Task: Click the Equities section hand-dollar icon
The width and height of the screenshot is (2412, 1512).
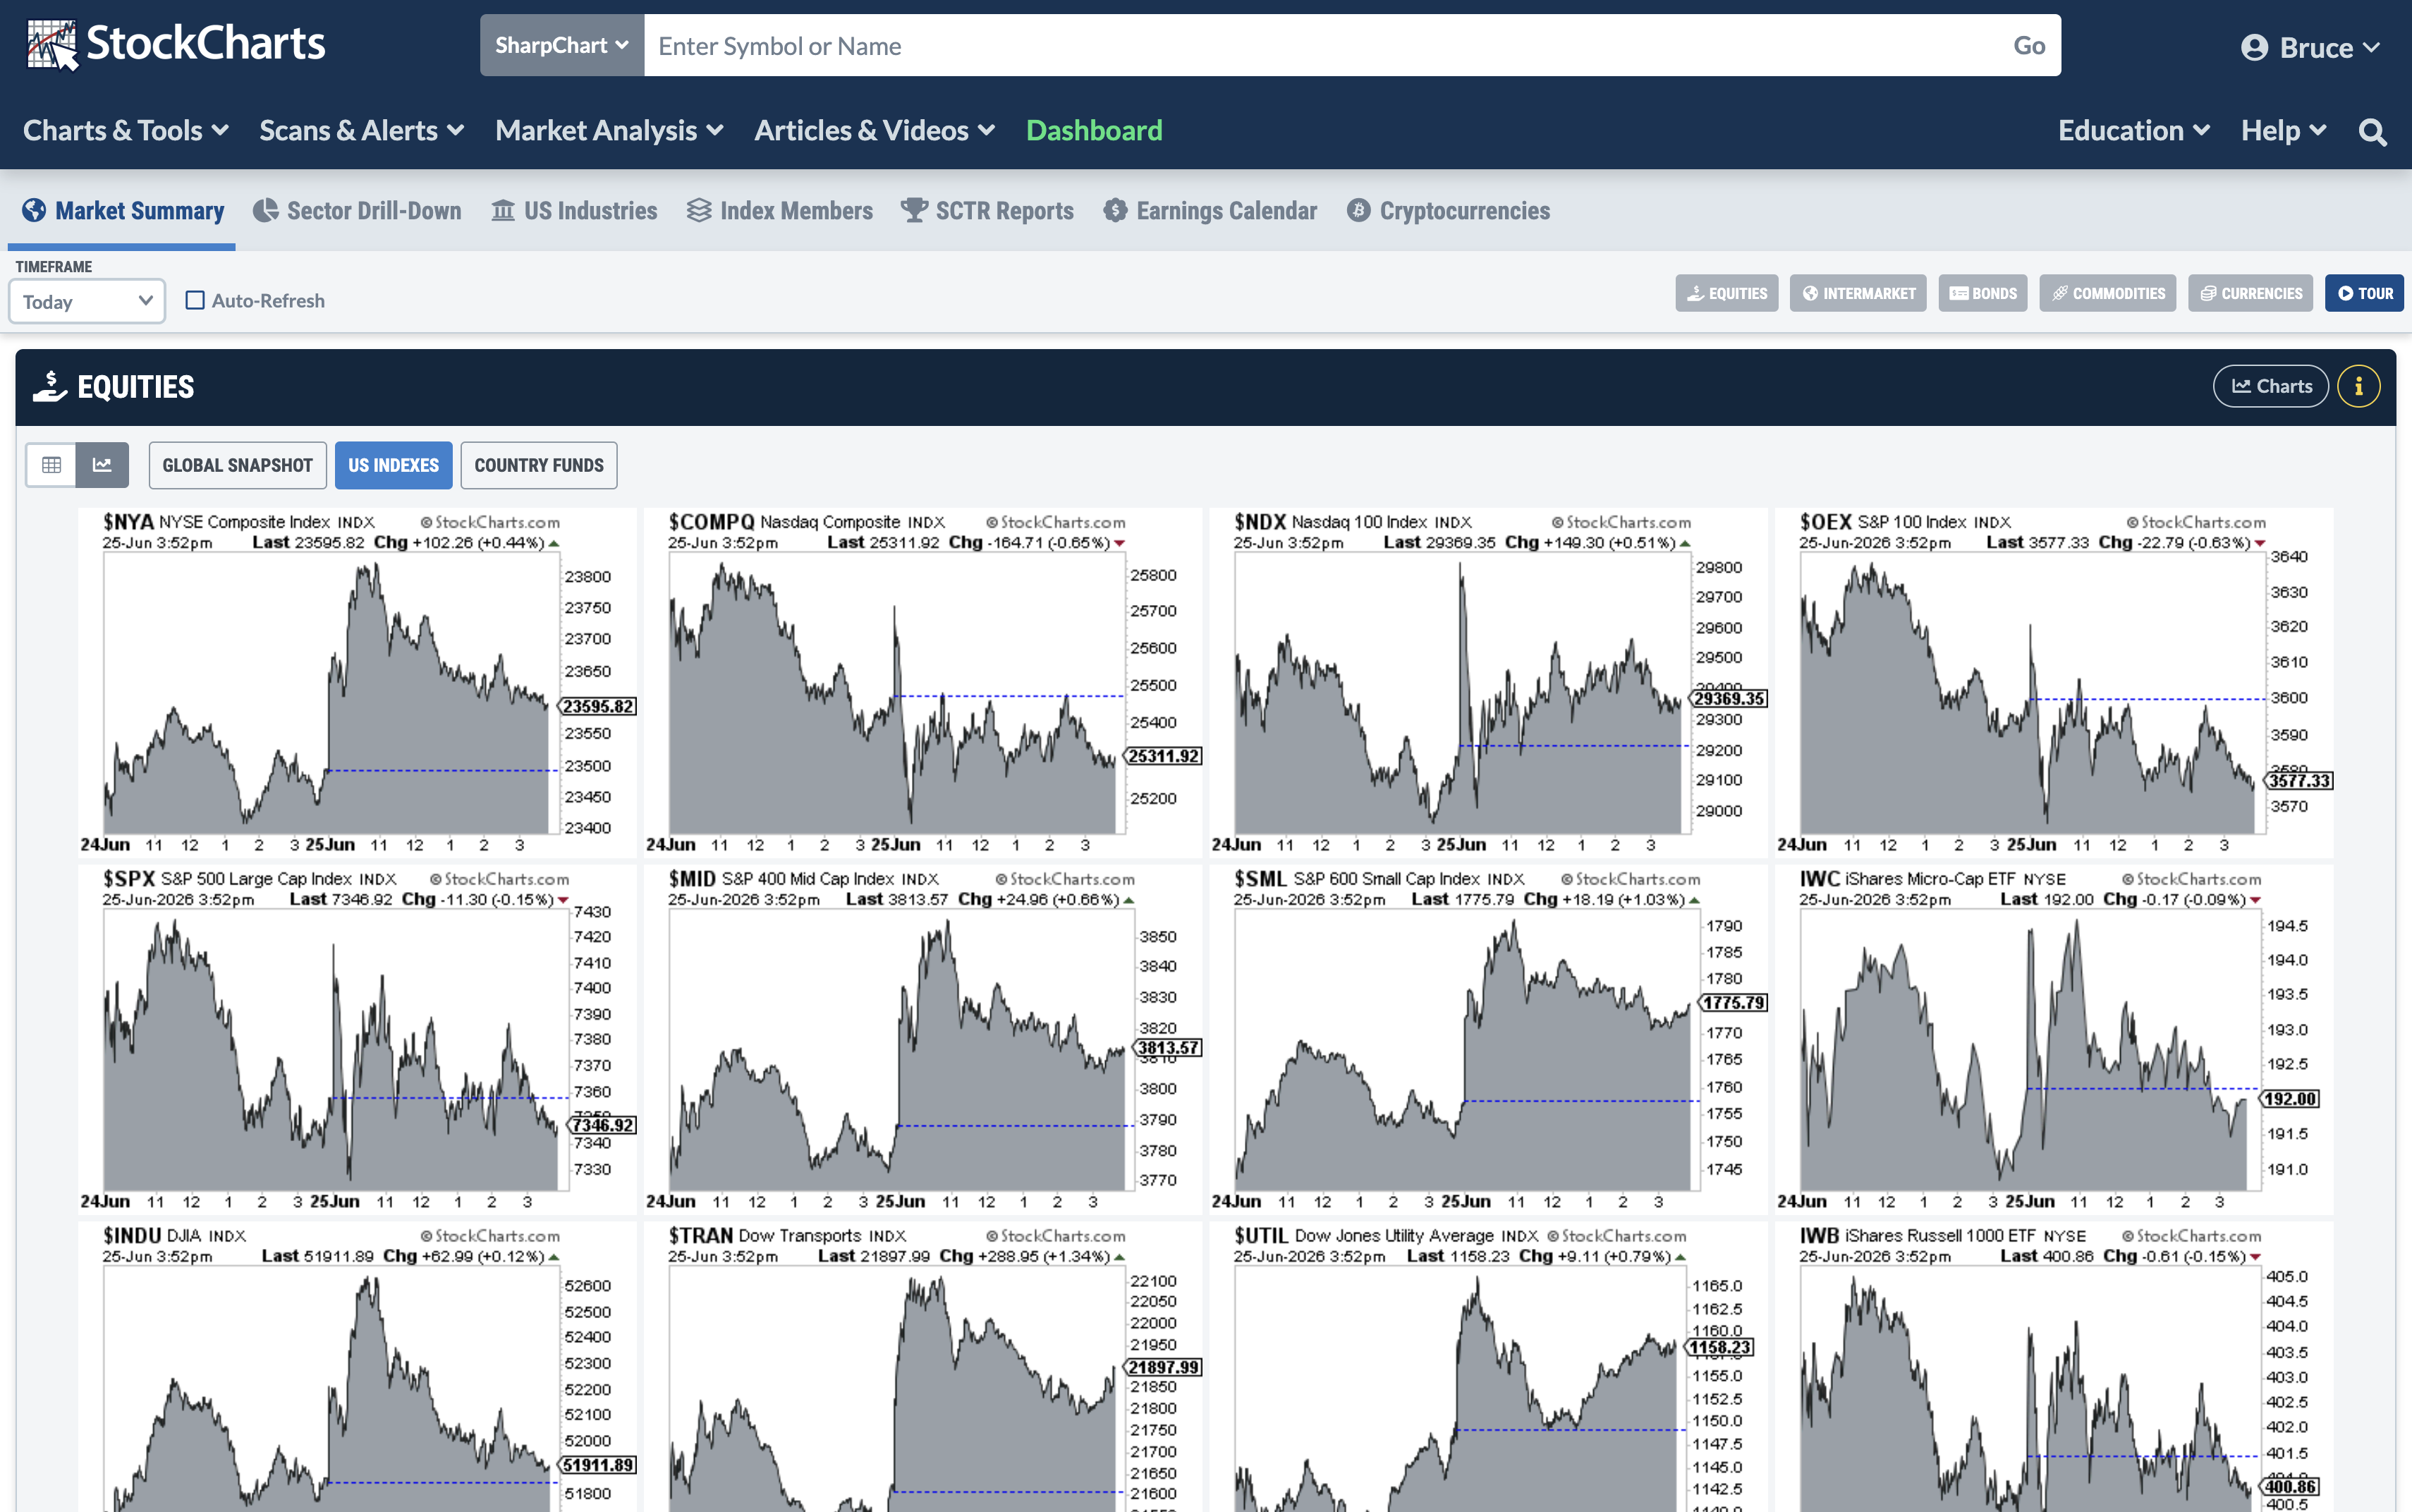Action: tap(49, 386)
